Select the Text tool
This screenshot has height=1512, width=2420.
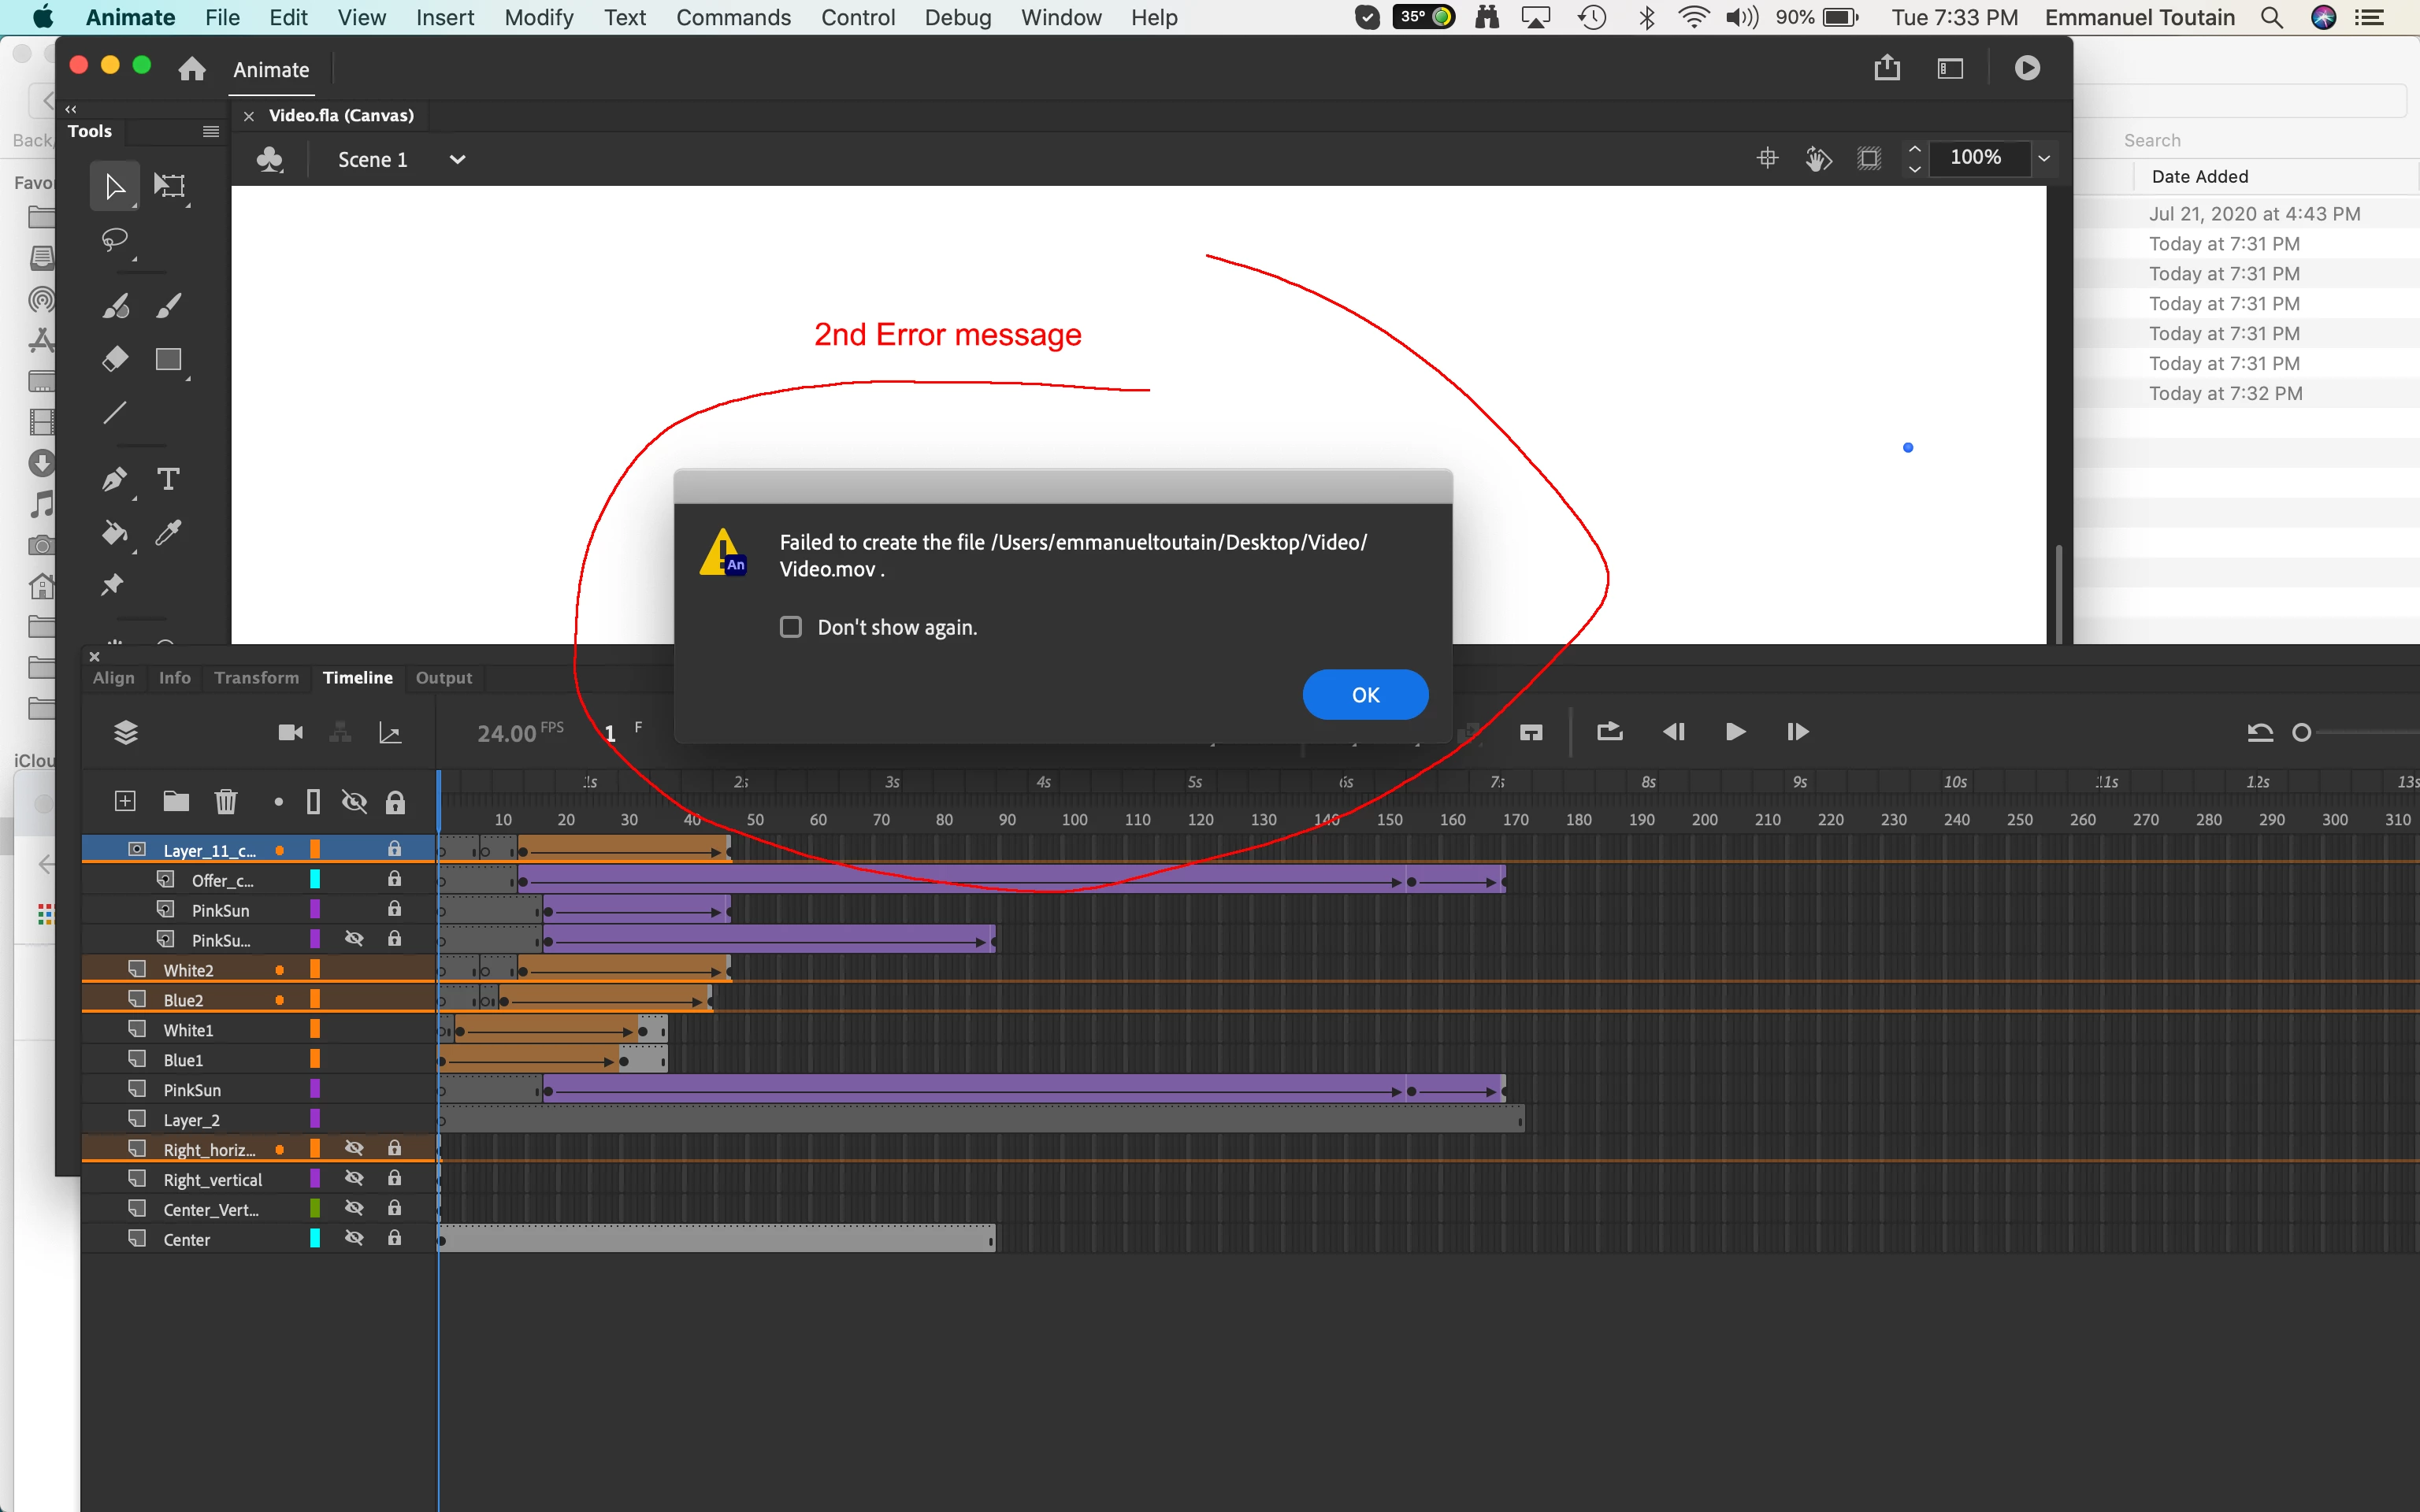pyautogui.click(x=168, y=479)
